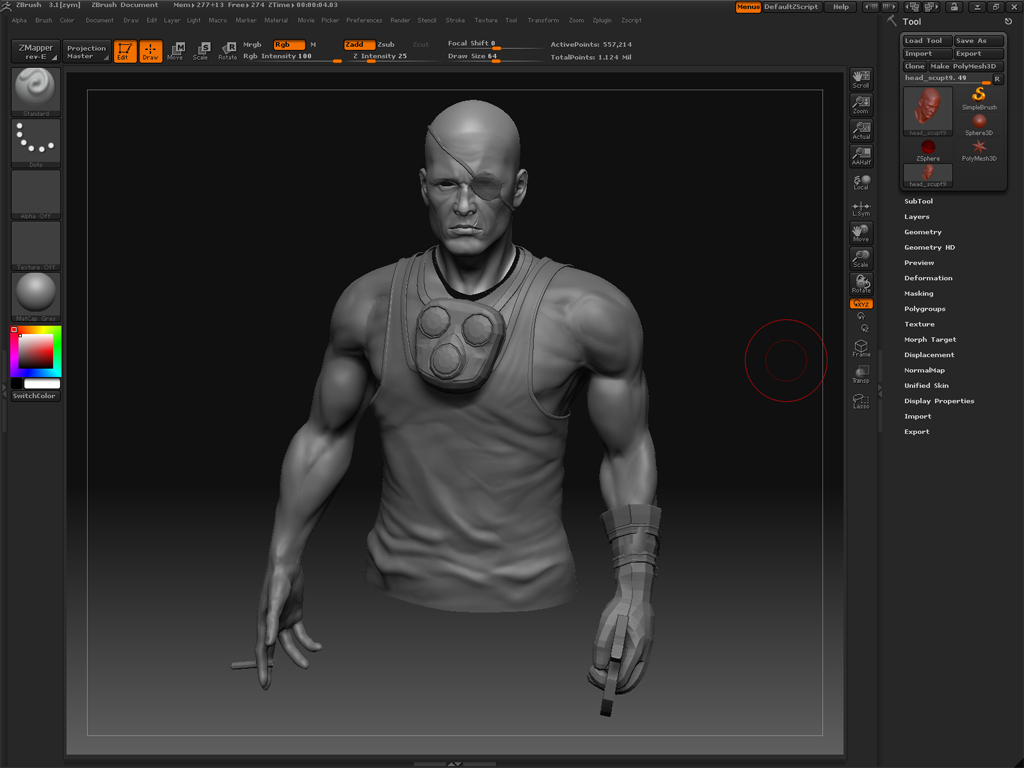1024x768 pixels.
Task: Toggle Transp transparency mode
Action: click(x=861, y=374)
